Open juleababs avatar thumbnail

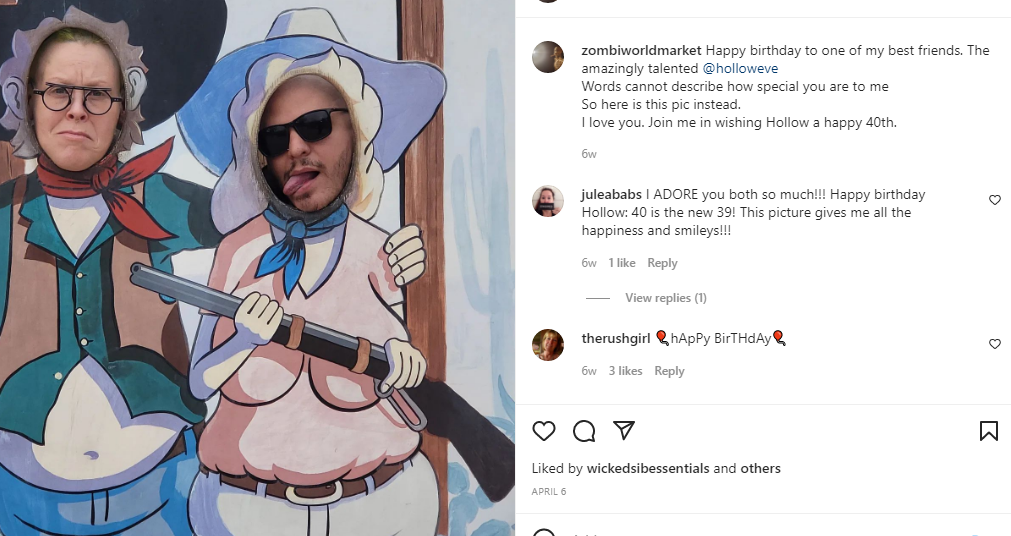[x=548, y=201]
